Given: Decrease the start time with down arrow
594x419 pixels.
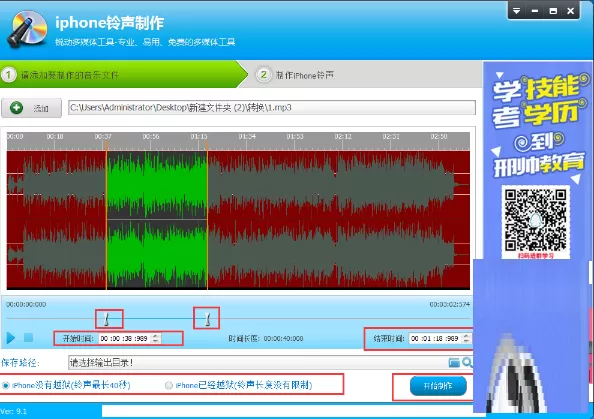Looking at the screenshot, I should [x=156, y=341].
